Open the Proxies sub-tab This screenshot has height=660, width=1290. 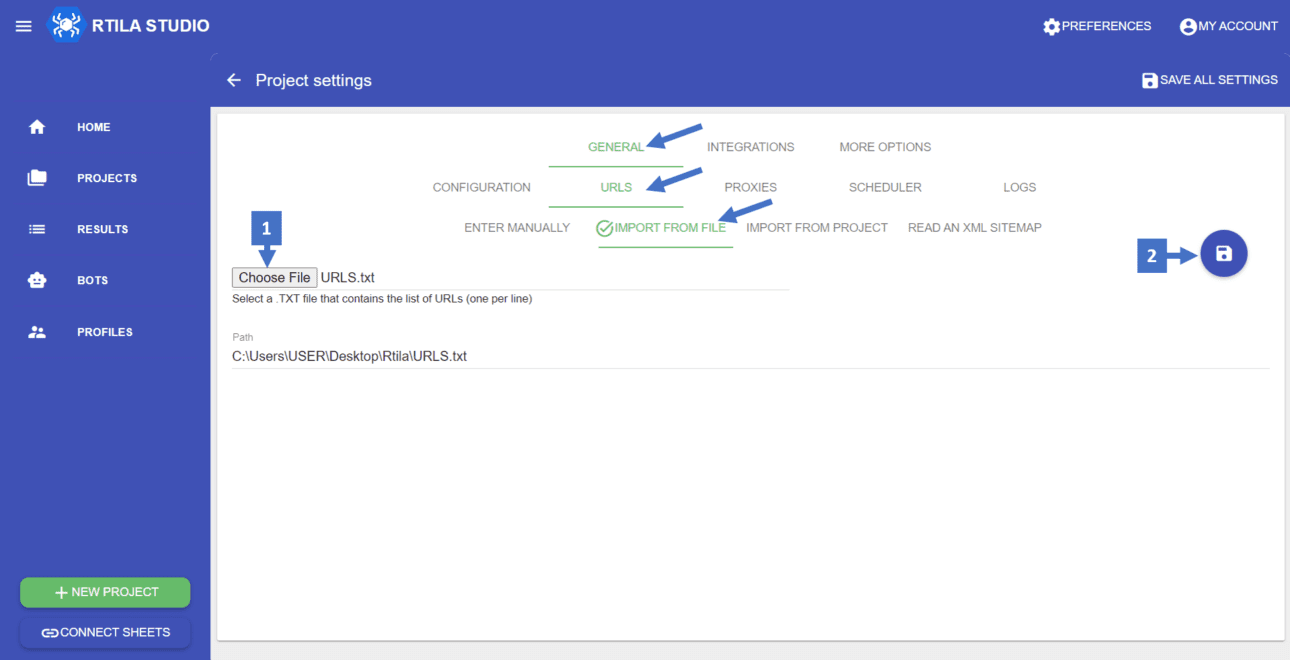tap(750, 187)
